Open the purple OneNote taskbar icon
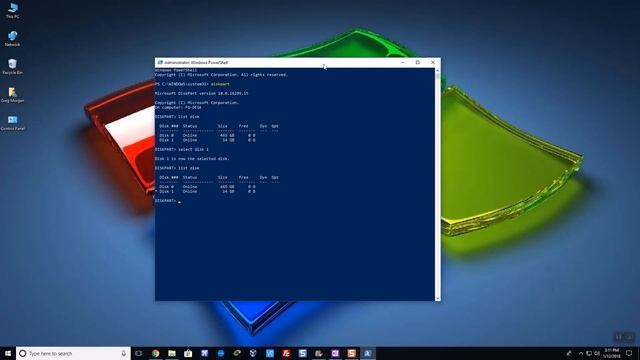This screenshot has height=360, width=640. [x=335, y=353]
